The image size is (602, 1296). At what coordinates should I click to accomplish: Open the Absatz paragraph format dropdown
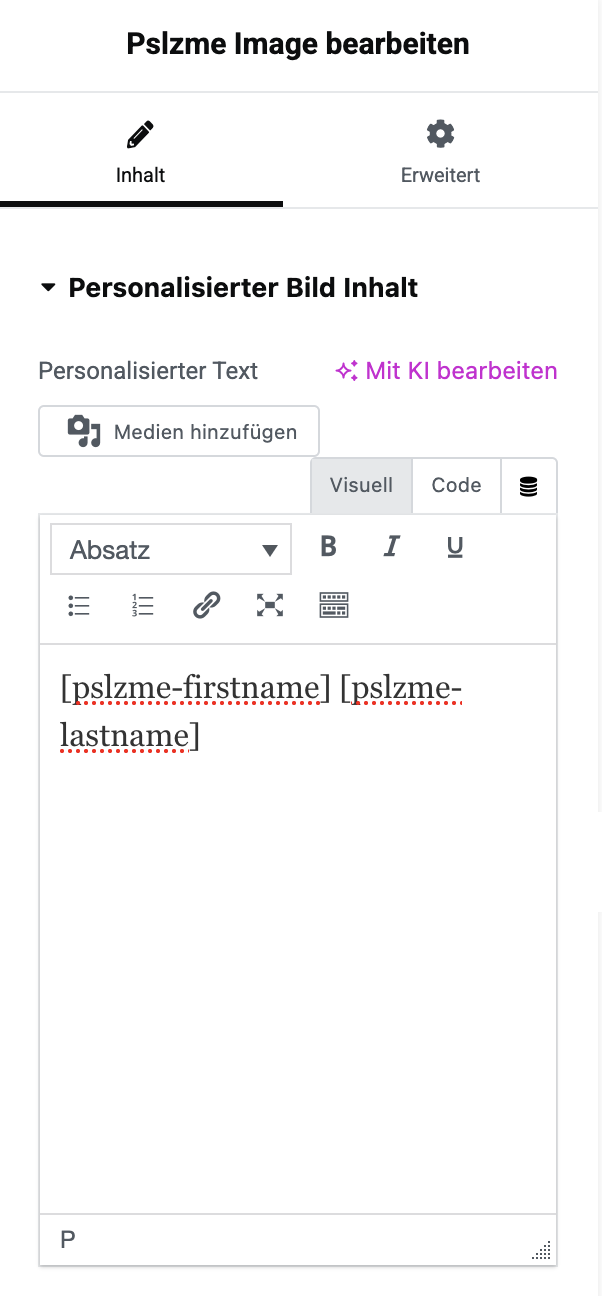pos(171,550)
